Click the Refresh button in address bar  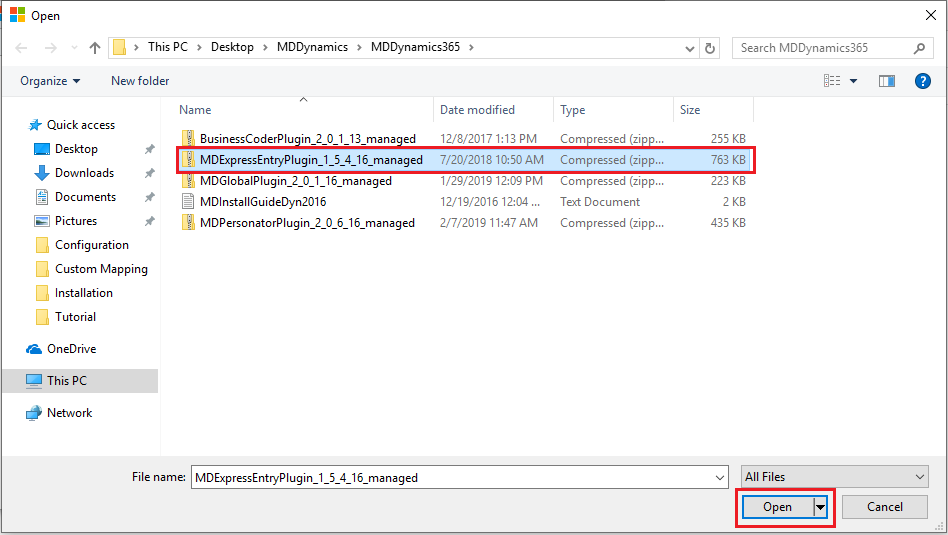pyautogui.click(x=710, y=48)
